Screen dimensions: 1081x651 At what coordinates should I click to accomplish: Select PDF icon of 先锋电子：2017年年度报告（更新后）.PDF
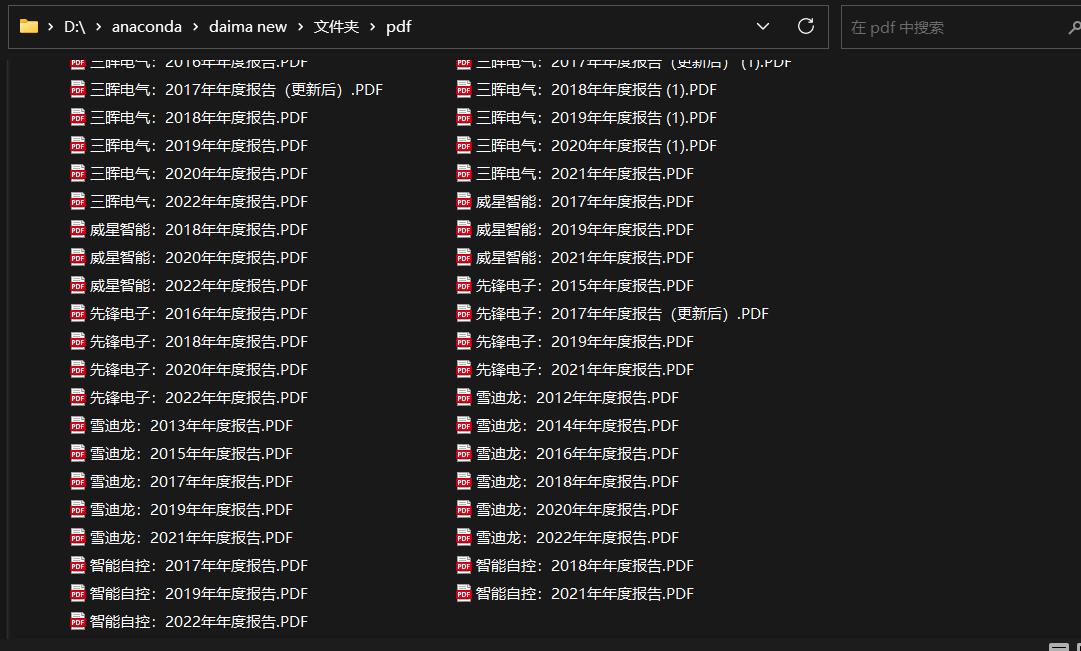point(464,314)
